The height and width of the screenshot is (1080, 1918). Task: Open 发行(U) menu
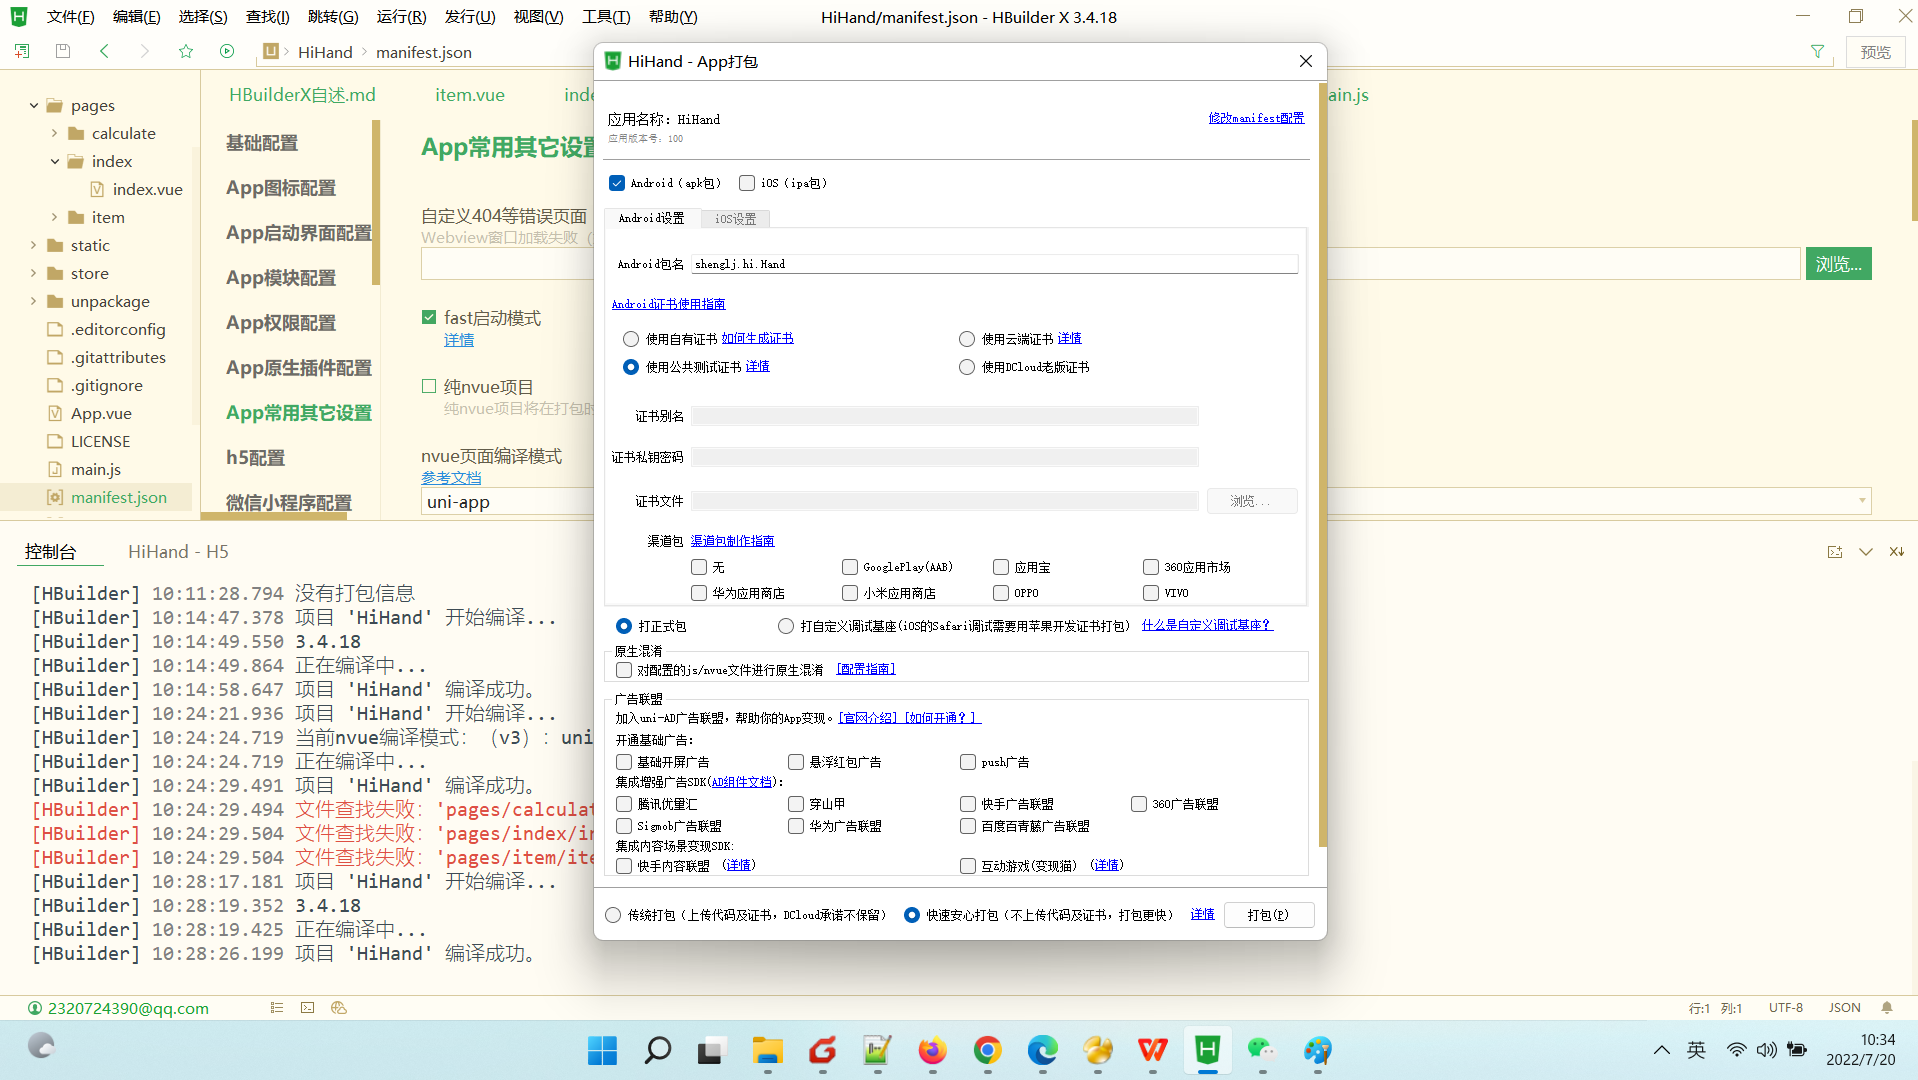(x=470, y=17)
